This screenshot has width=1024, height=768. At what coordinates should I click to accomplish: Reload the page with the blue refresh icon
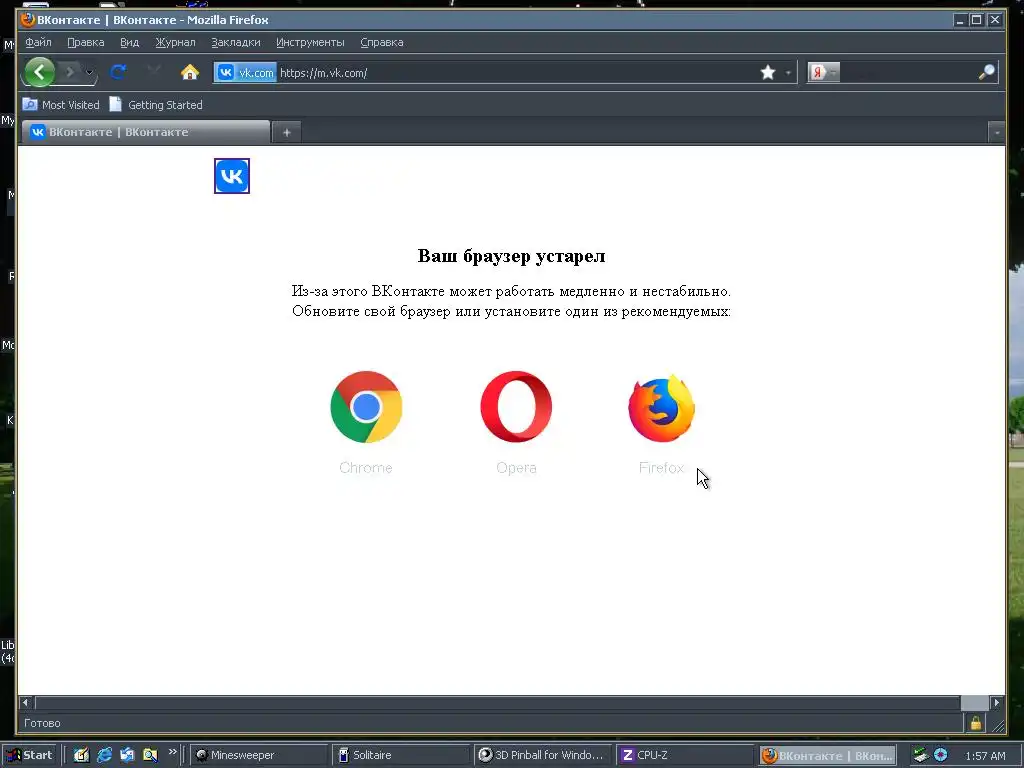(118, 72)
